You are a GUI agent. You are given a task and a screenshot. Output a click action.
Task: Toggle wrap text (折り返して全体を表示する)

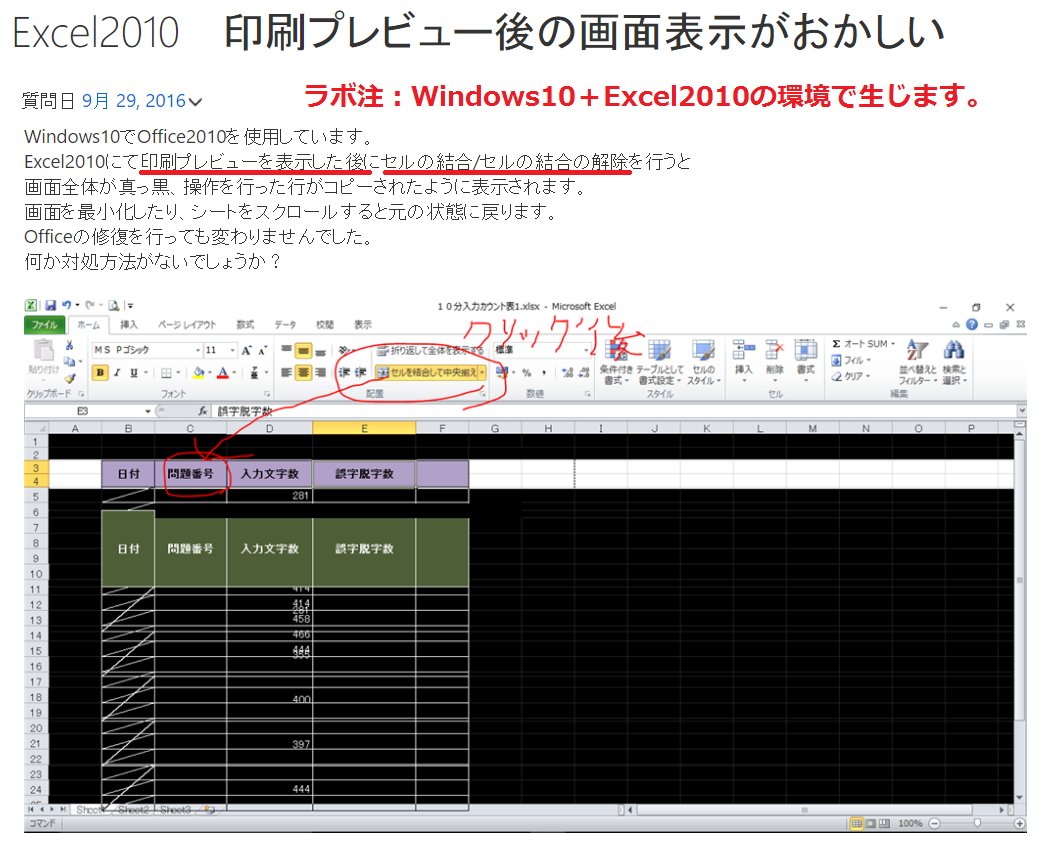pyautogui.click(x=430, y=350)
